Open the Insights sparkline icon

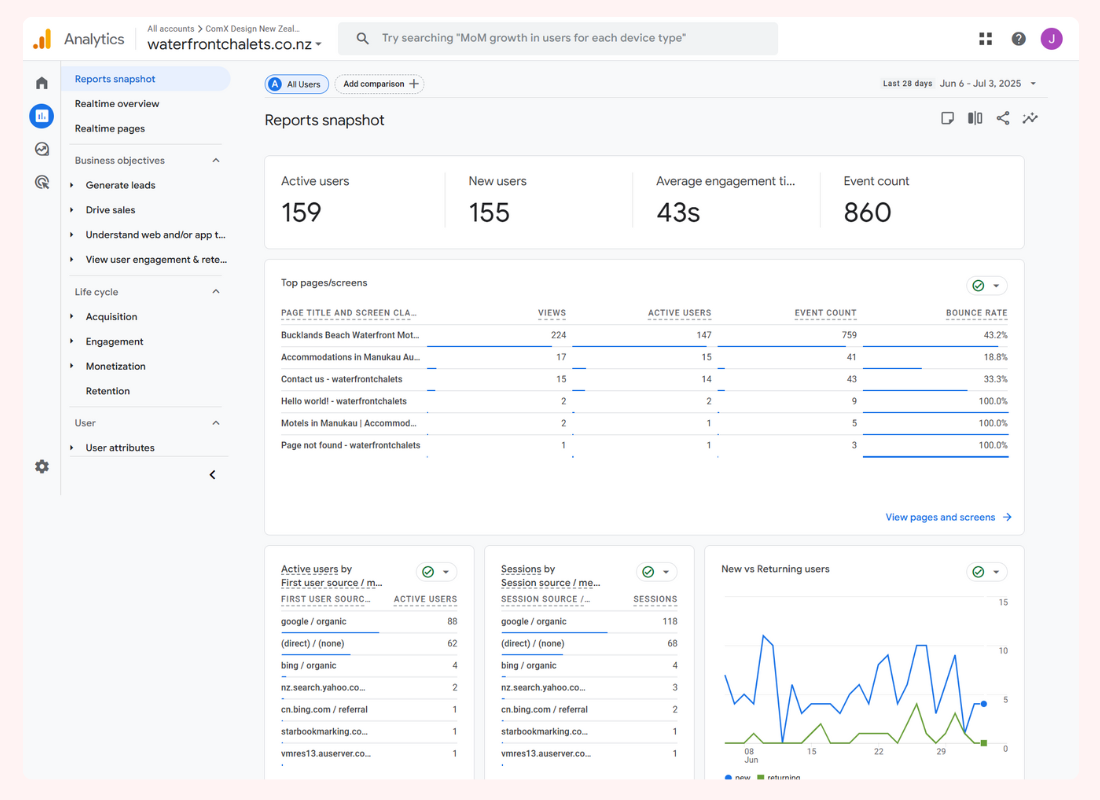(x=1030, y=118)
